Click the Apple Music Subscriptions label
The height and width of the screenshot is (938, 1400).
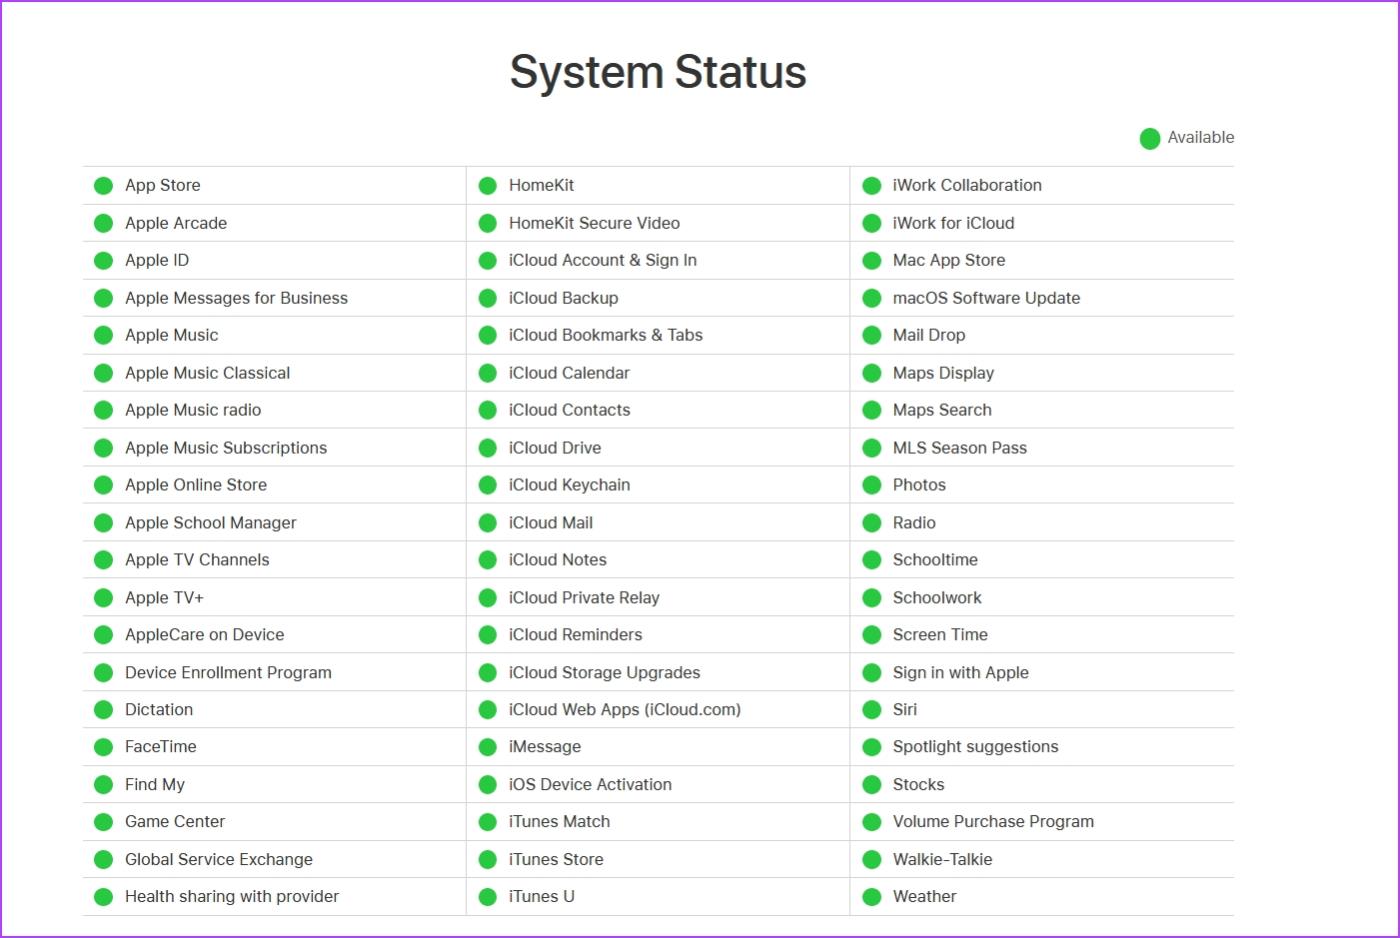(226, 448)
